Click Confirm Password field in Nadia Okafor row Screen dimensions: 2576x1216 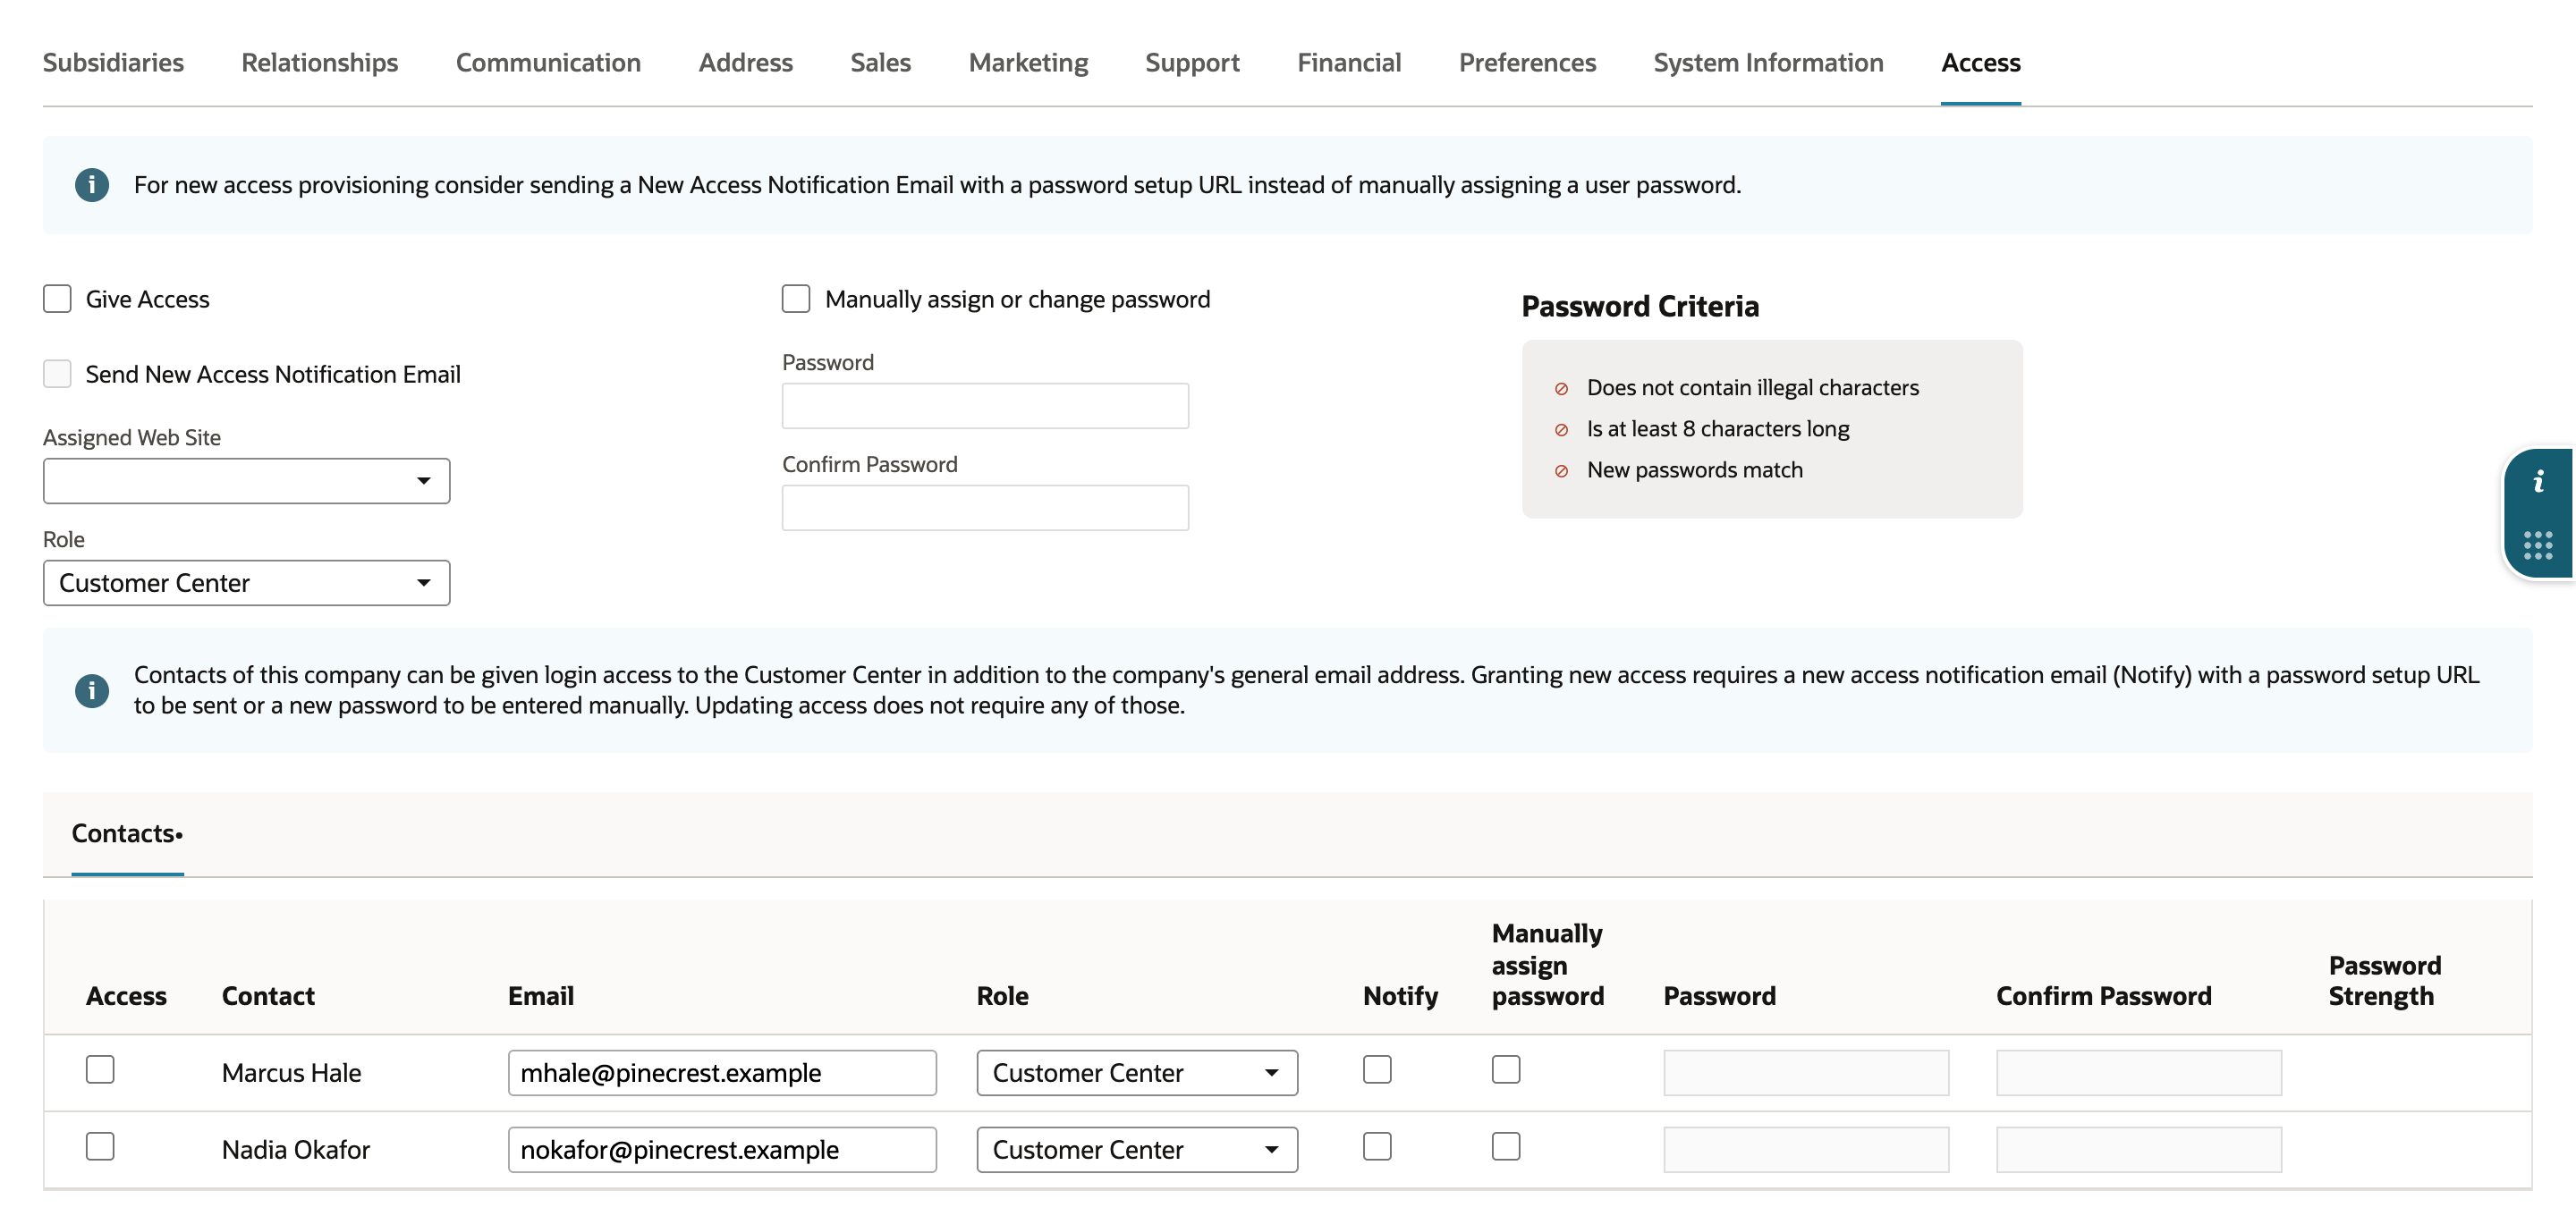coord(2139,1150)
